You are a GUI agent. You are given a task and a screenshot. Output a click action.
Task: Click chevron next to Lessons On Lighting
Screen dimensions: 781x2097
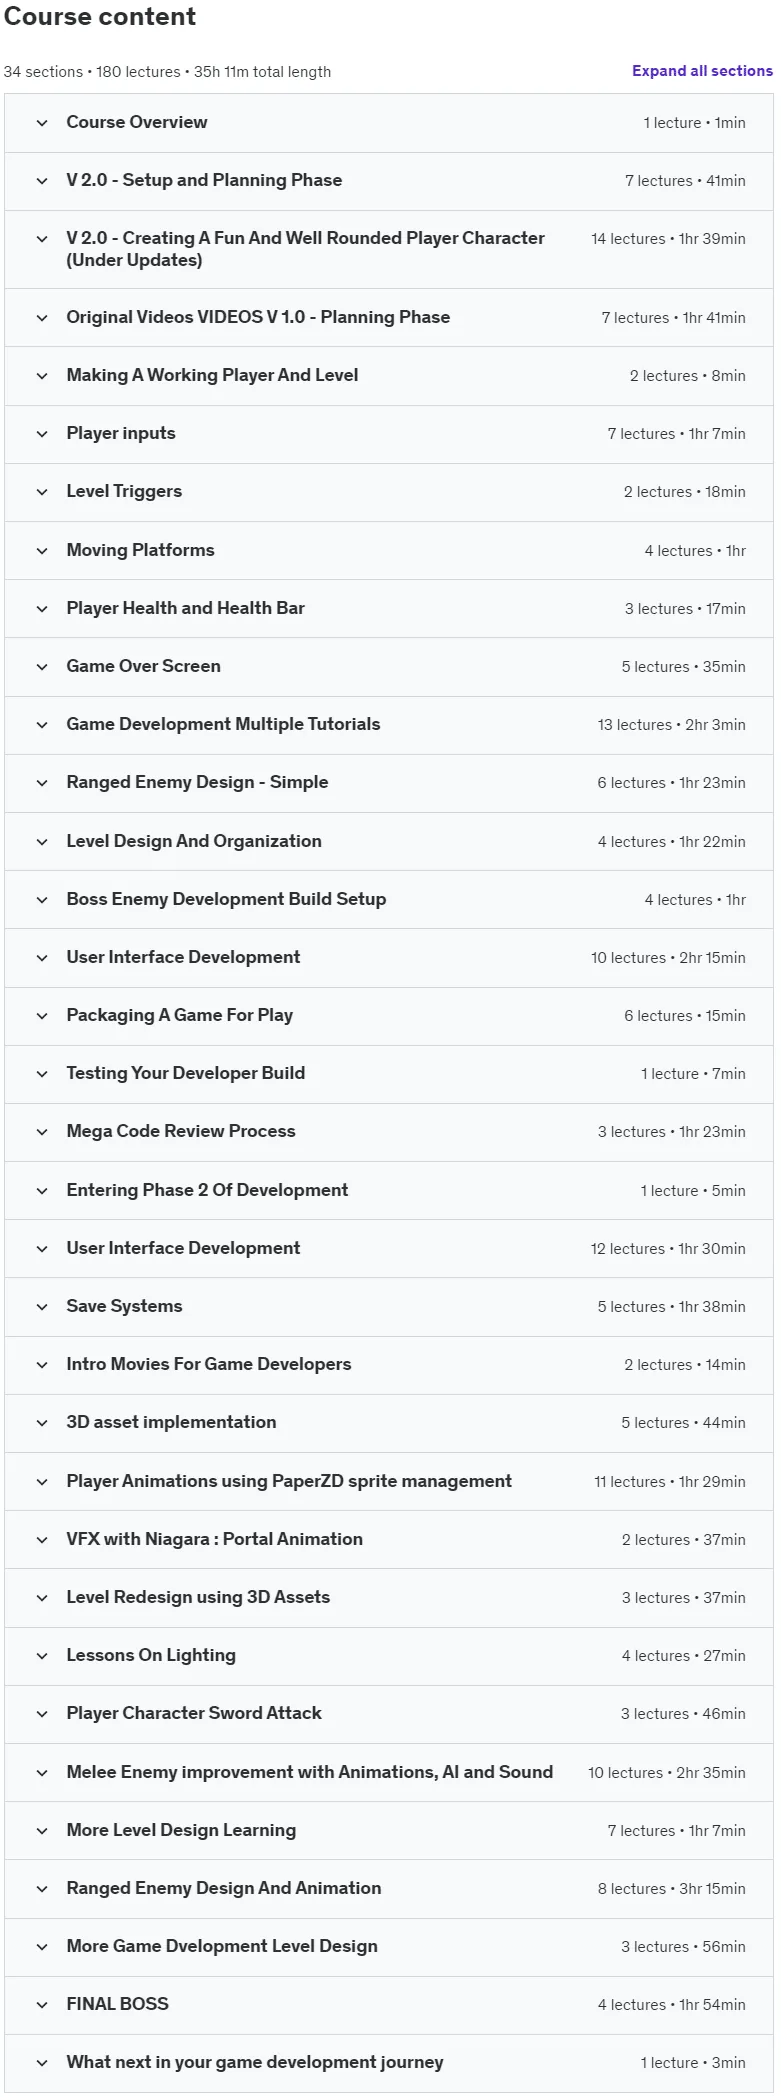pyautogui.click(x=42, y=1656)
